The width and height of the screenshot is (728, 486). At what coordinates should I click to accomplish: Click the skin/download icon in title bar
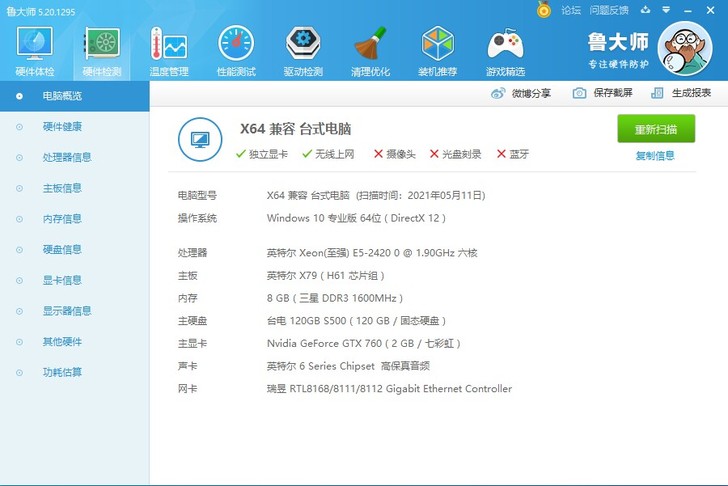[645, 10]
